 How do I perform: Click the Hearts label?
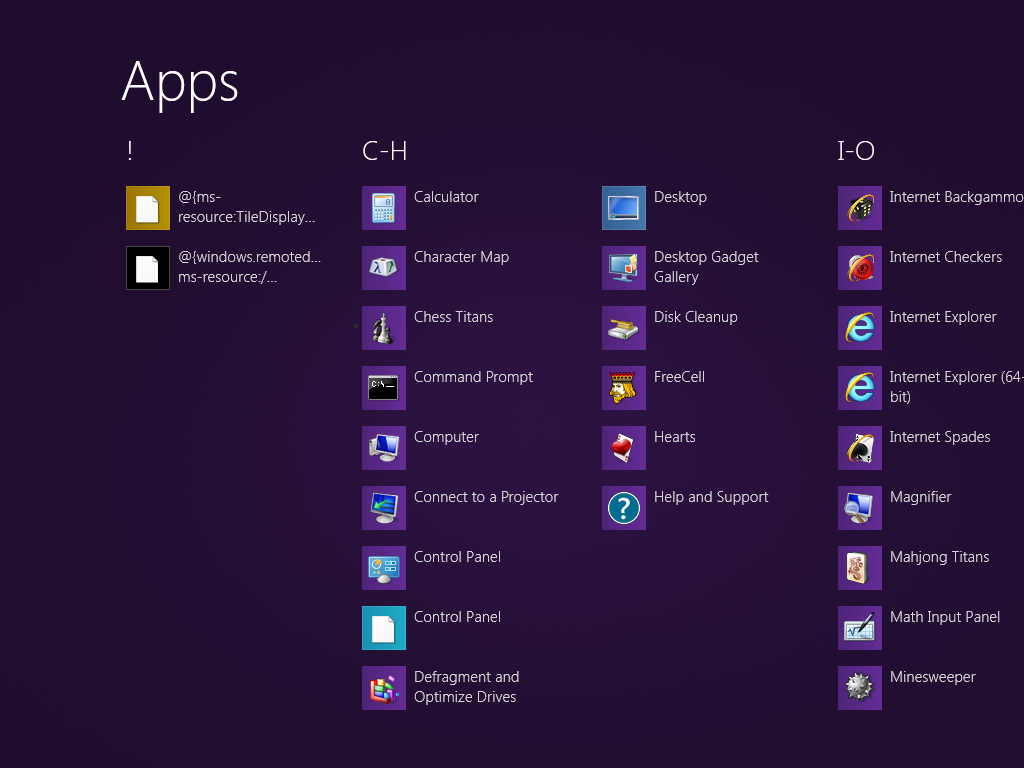tap(675, 437)
